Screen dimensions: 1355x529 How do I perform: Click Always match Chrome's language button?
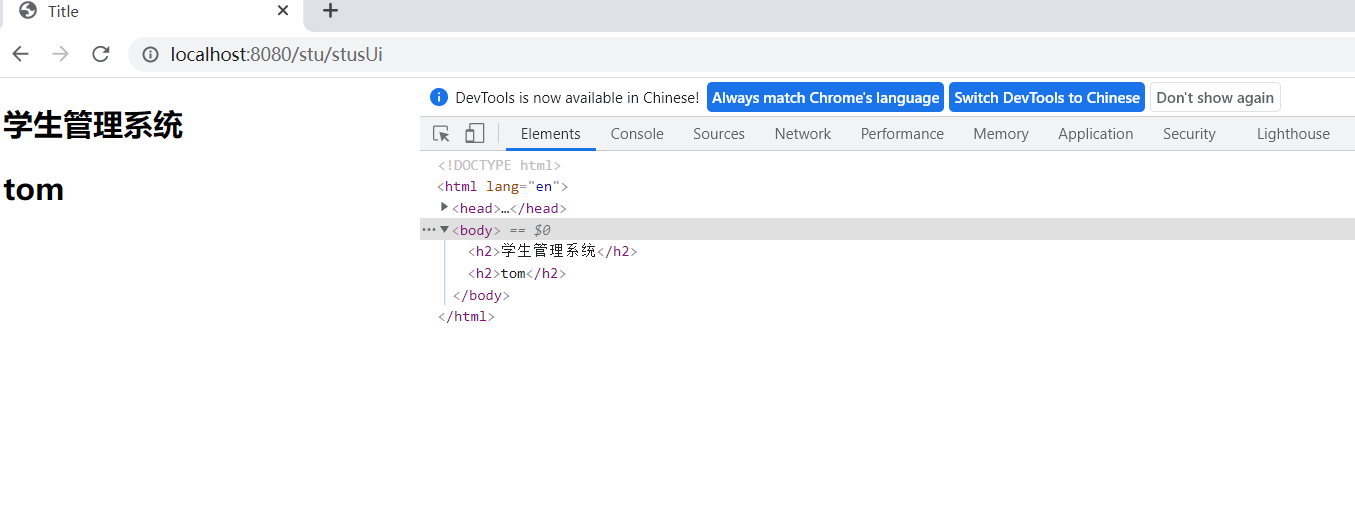coord(825,97)
